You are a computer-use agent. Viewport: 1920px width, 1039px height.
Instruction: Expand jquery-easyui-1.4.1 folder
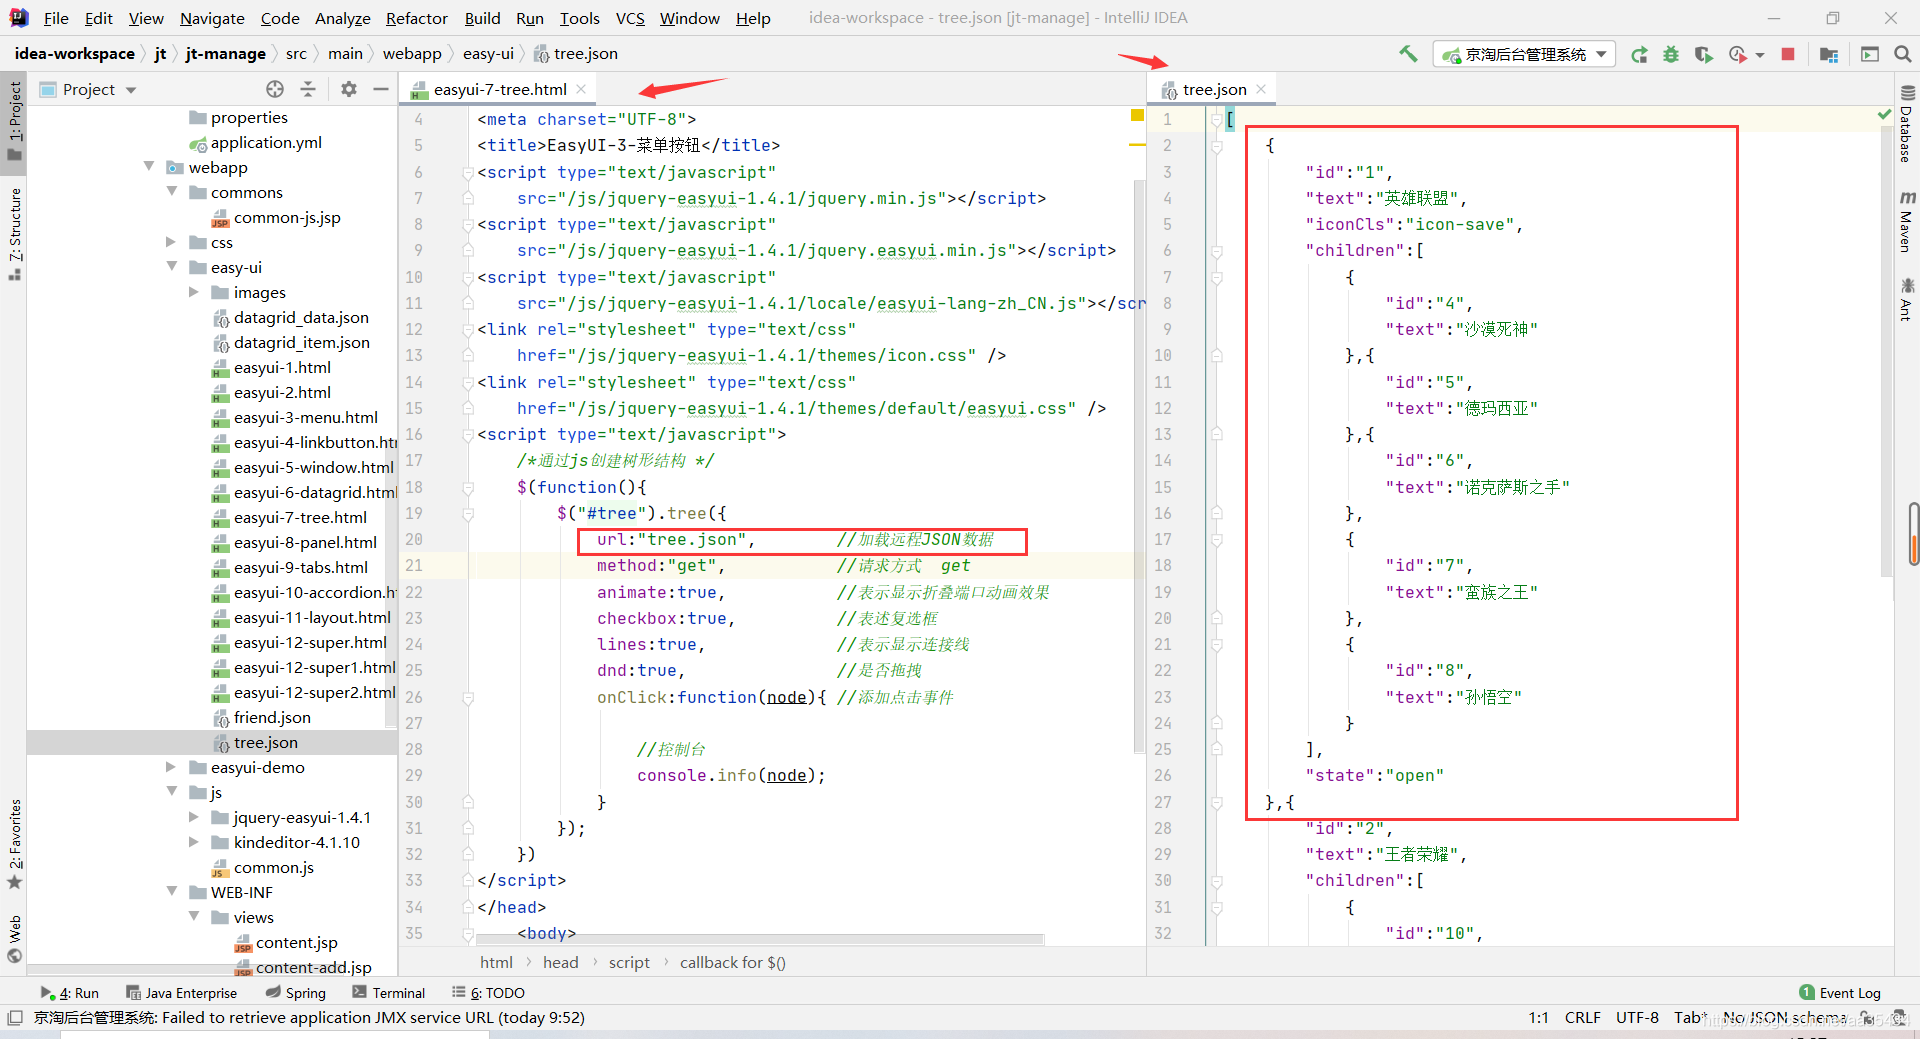pos(194,817)
